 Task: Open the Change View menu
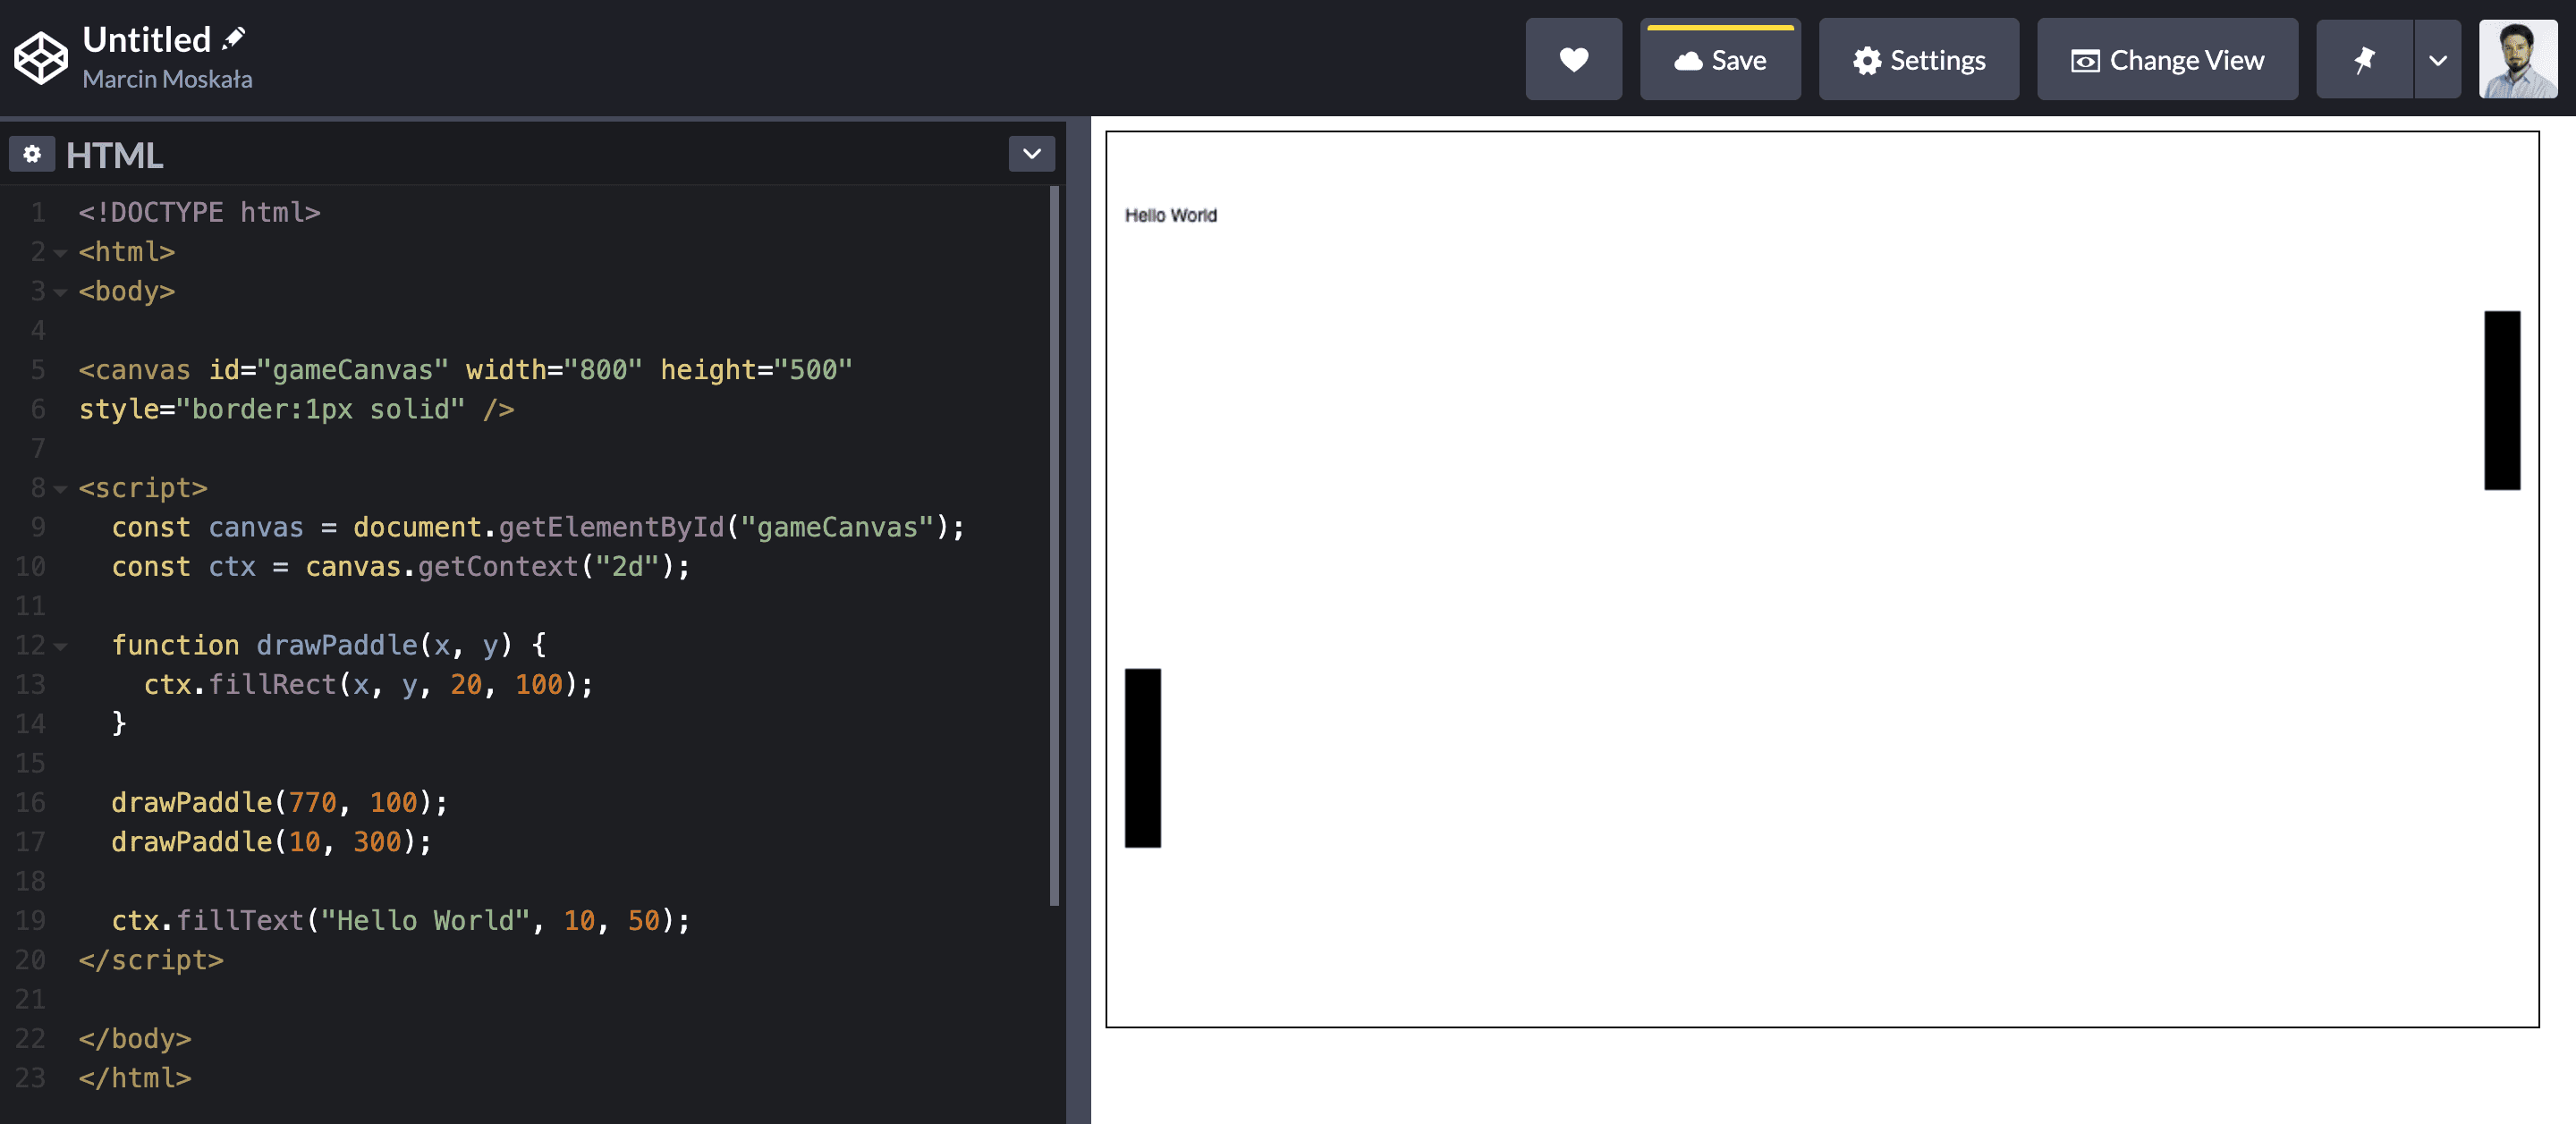click(x=2167, y=60)
